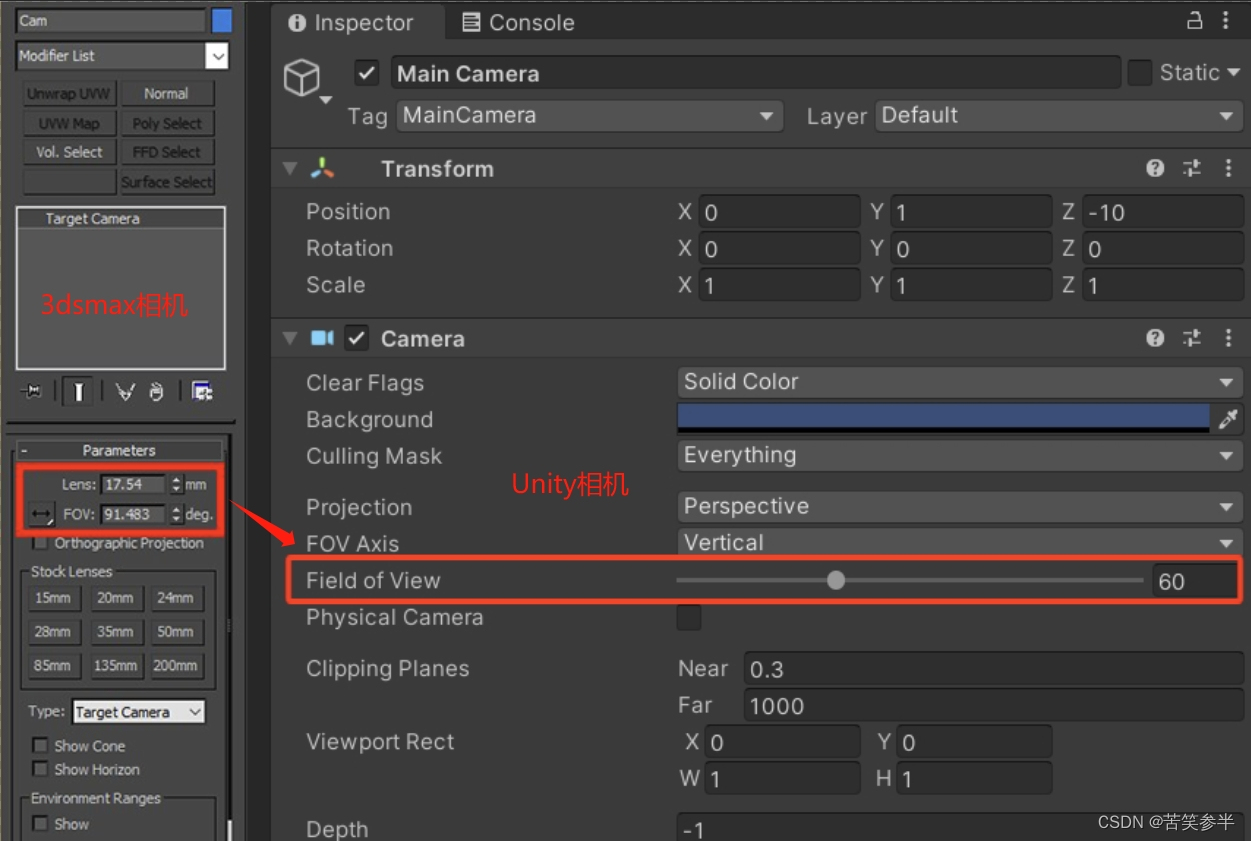Open the Modifier List dropdown
This screenshot has width=1251, height=841.
tap(123, 56)
